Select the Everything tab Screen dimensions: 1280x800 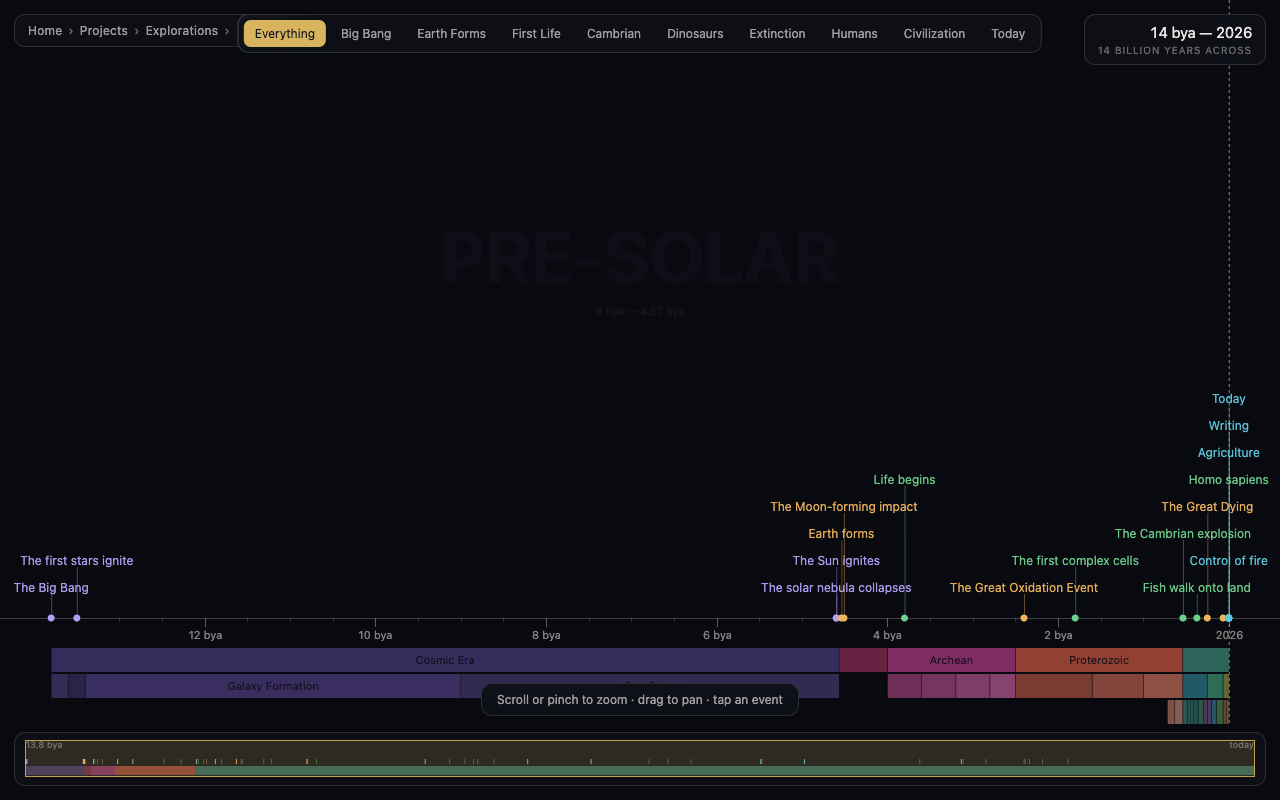[x=285, y=33]
